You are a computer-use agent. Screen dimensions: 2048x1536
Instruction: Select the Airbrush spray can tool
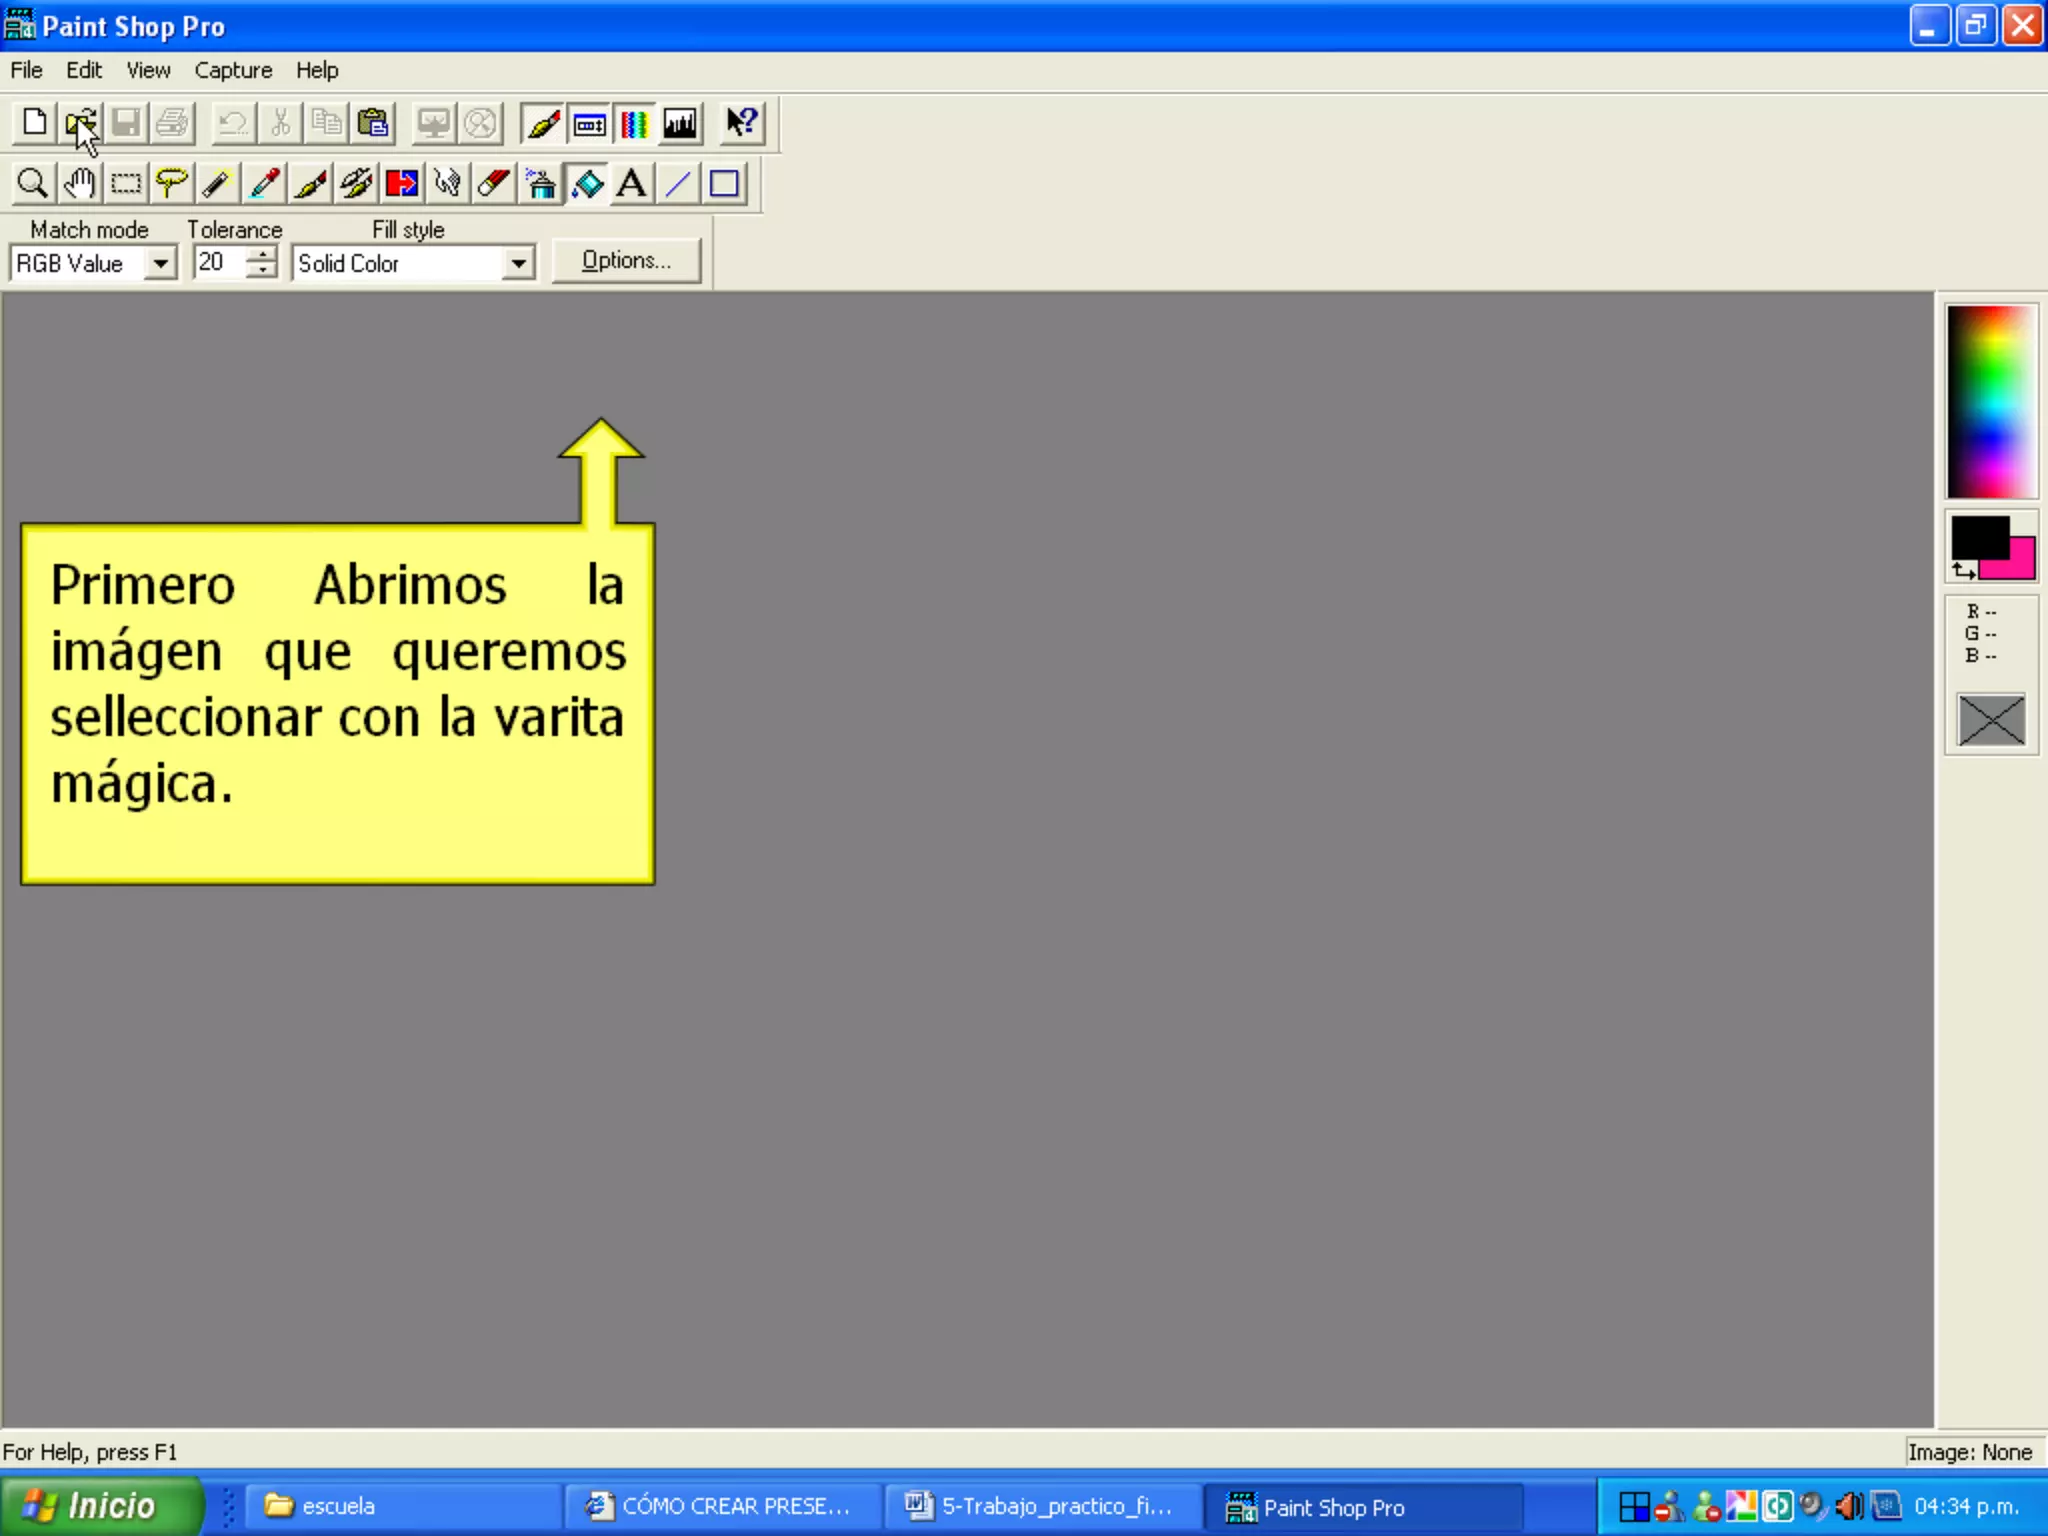[541, 184]
